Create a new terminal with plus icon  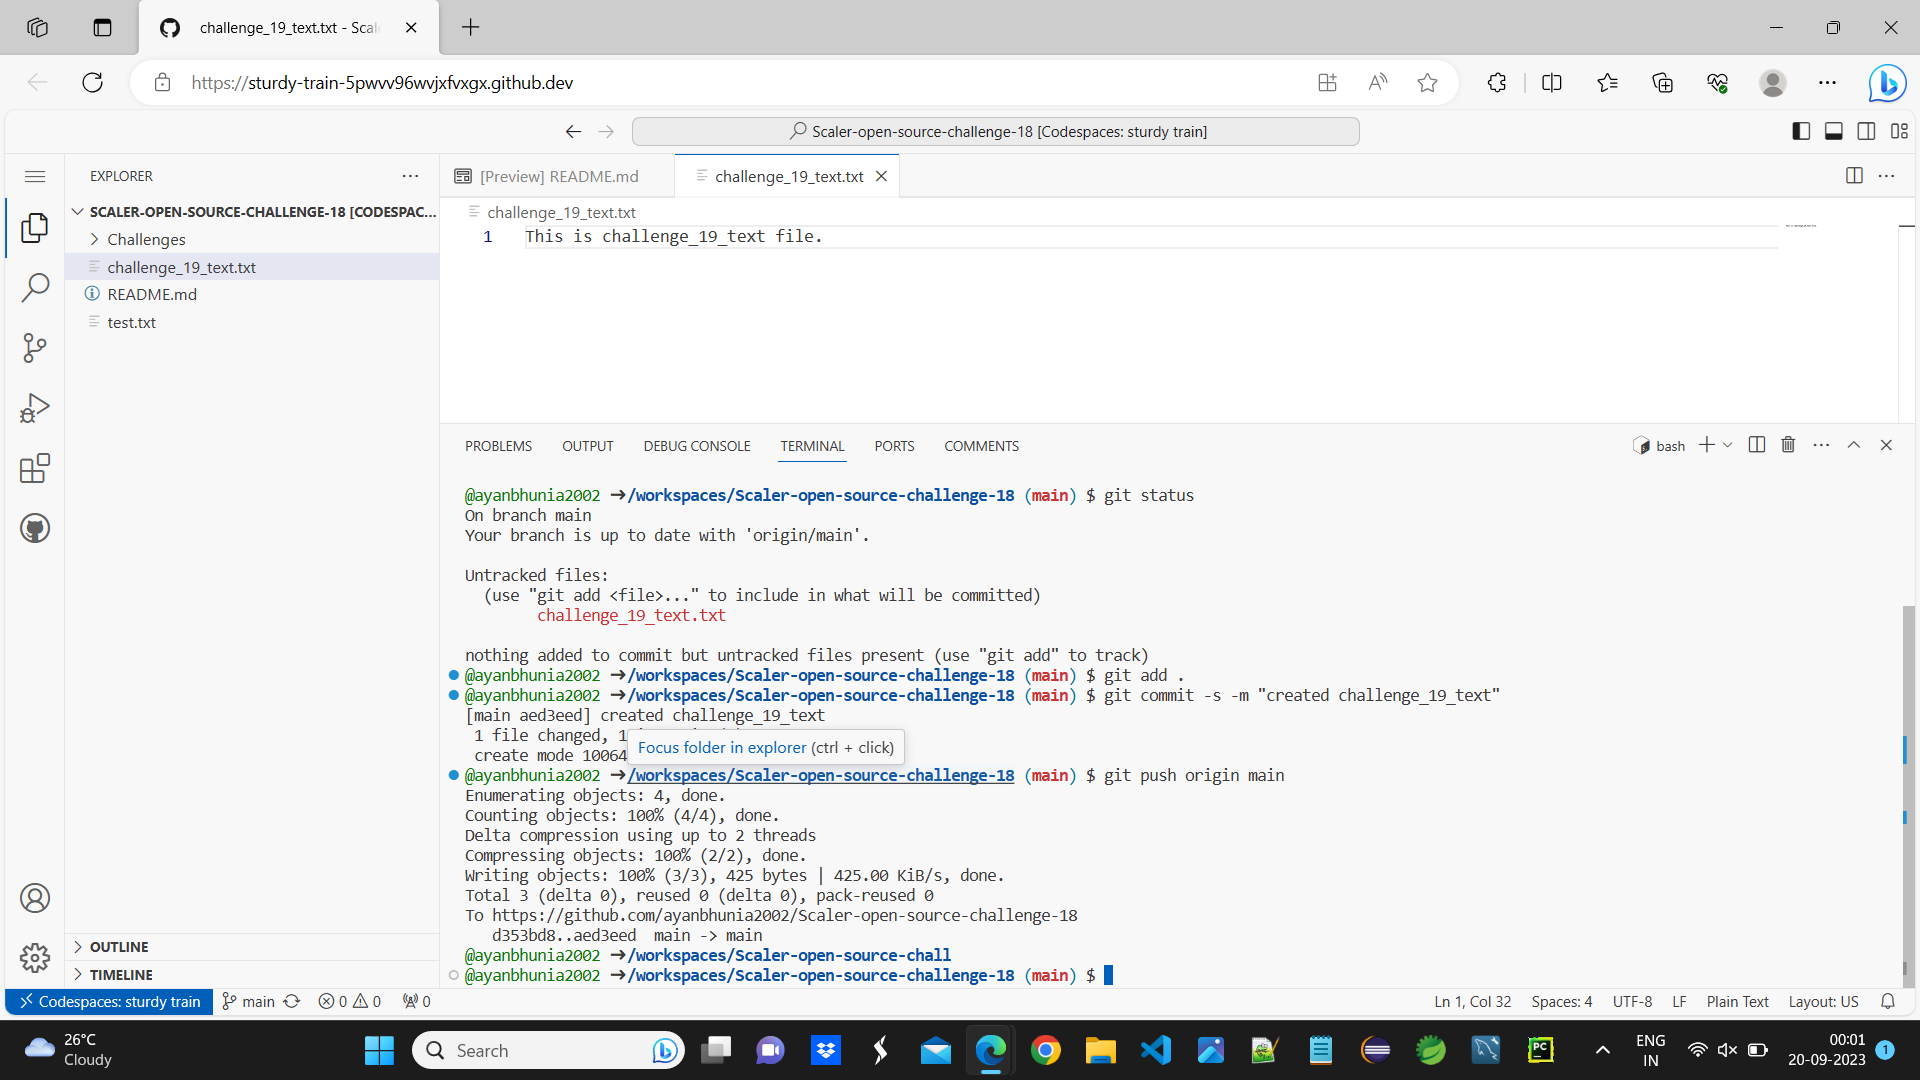(1704, 445)
